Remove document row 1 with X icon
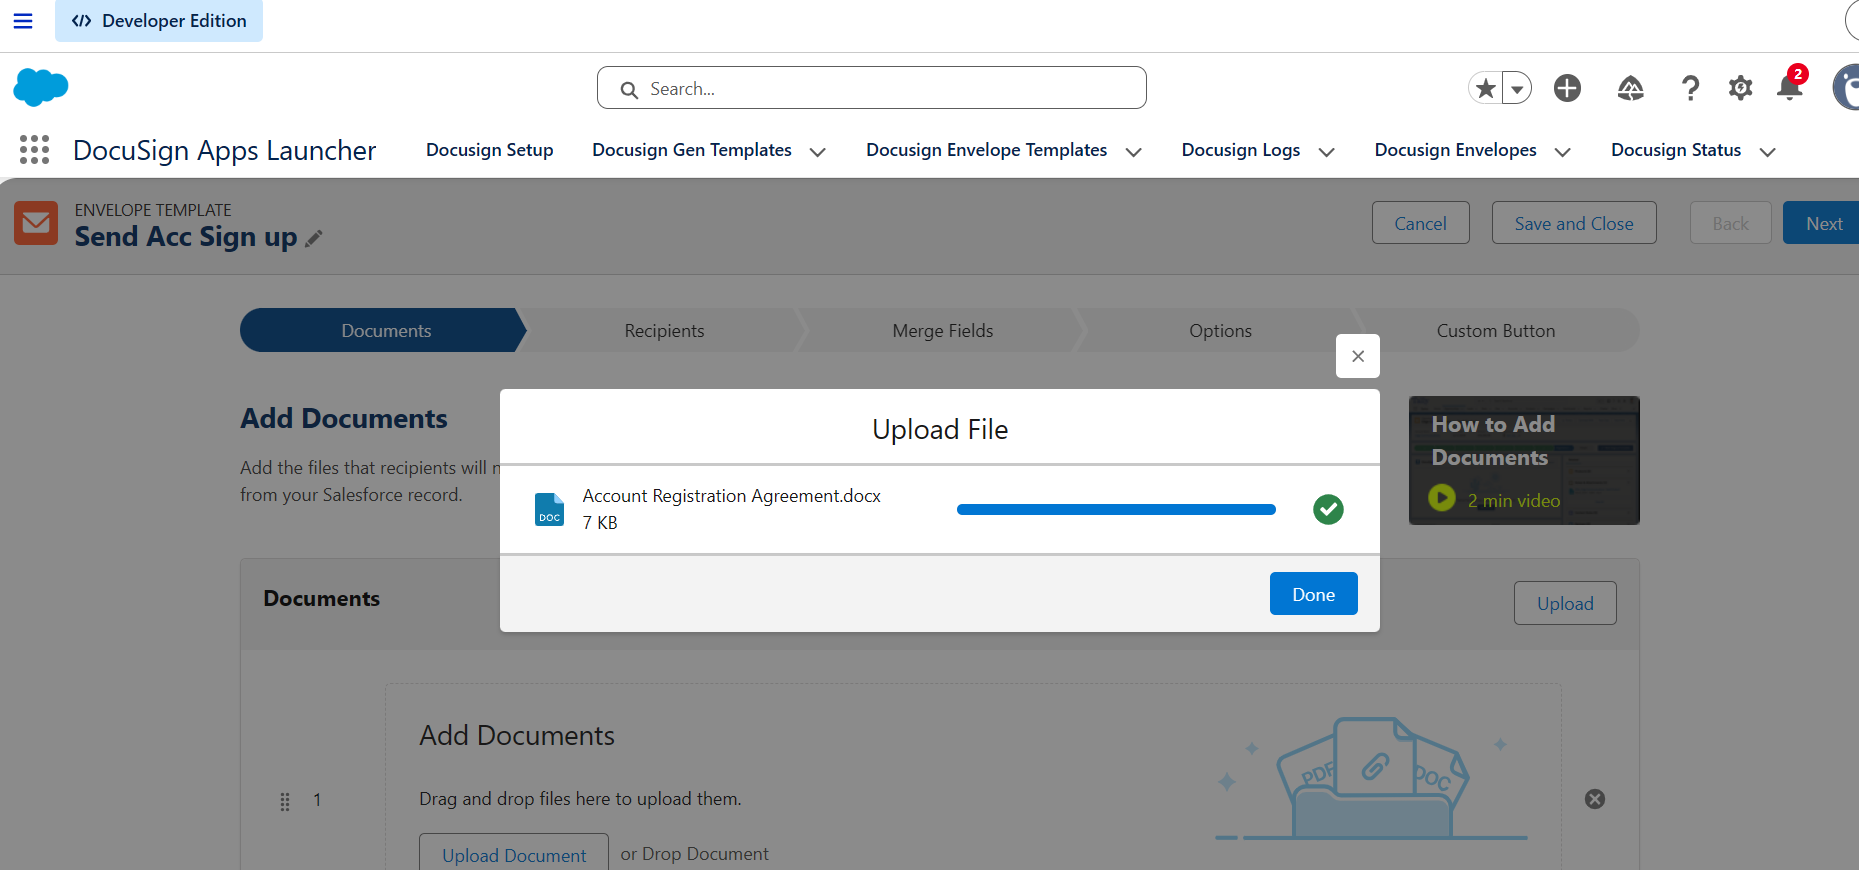Image resolution: width=1859 pixels, height=870 pixels. click(1595, 799)
